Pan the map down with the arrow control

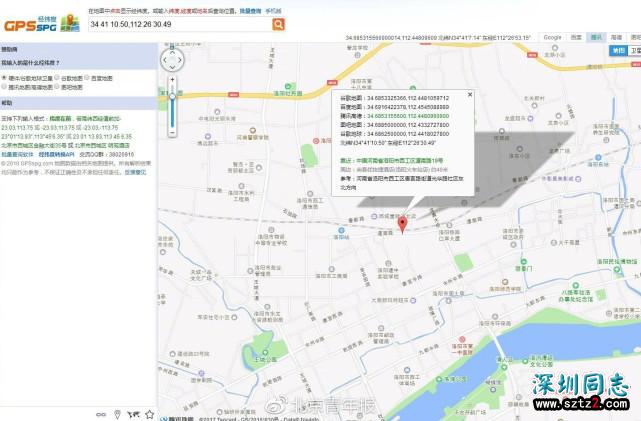(x=172, y=67)
